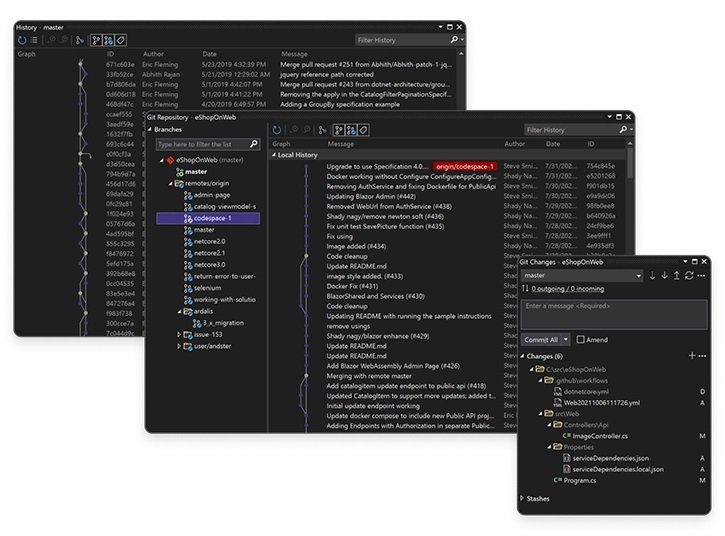Select the 3_x_migration branch

coord(223,323)
